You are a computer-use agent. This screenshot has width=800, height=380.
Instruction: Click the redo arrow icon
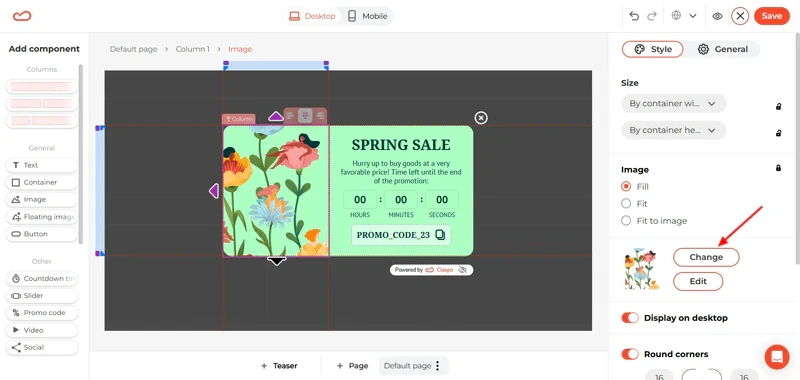652,16
